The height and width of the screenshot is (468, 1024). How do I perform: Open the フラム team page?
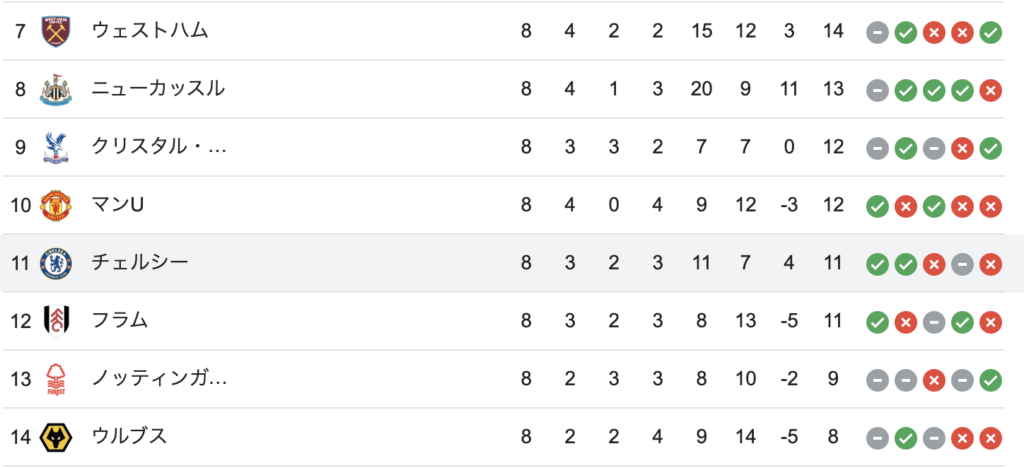(120, 320)
